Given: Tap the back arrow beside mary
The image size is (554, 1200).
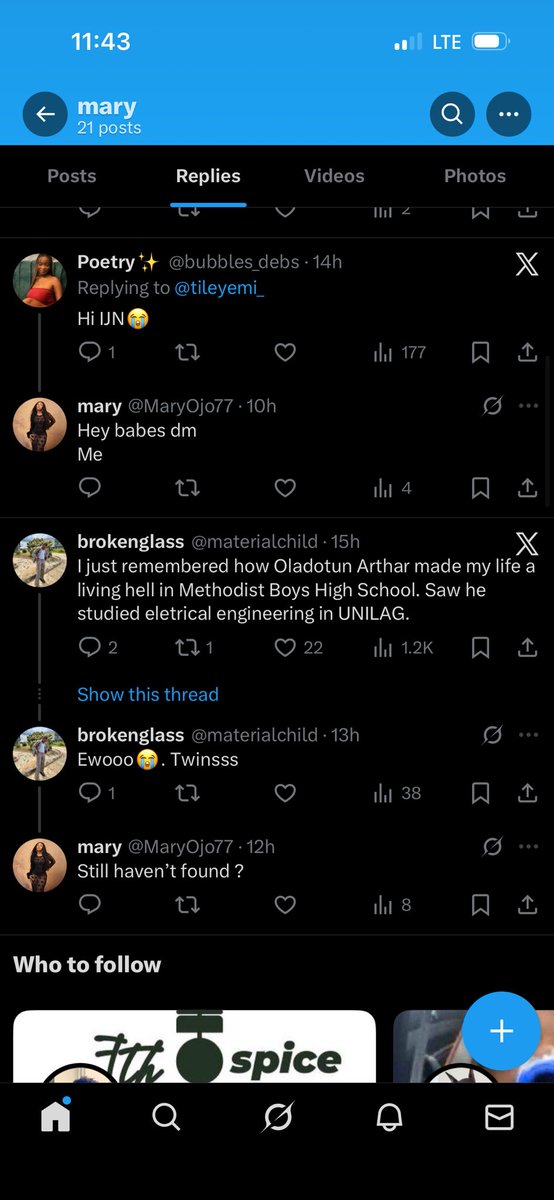Looking at the screenshot, I should (x=45, y=115).
